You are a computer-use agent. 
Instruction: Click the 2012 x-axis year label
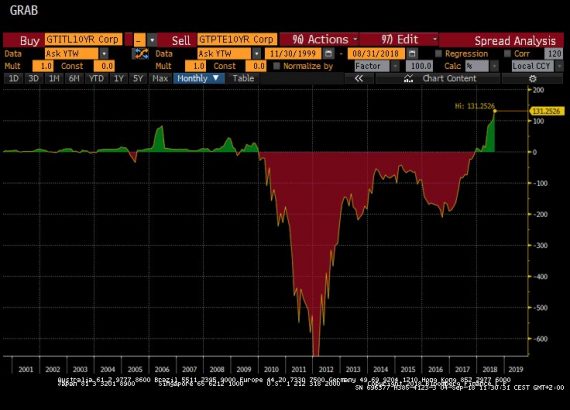point(326,369)
